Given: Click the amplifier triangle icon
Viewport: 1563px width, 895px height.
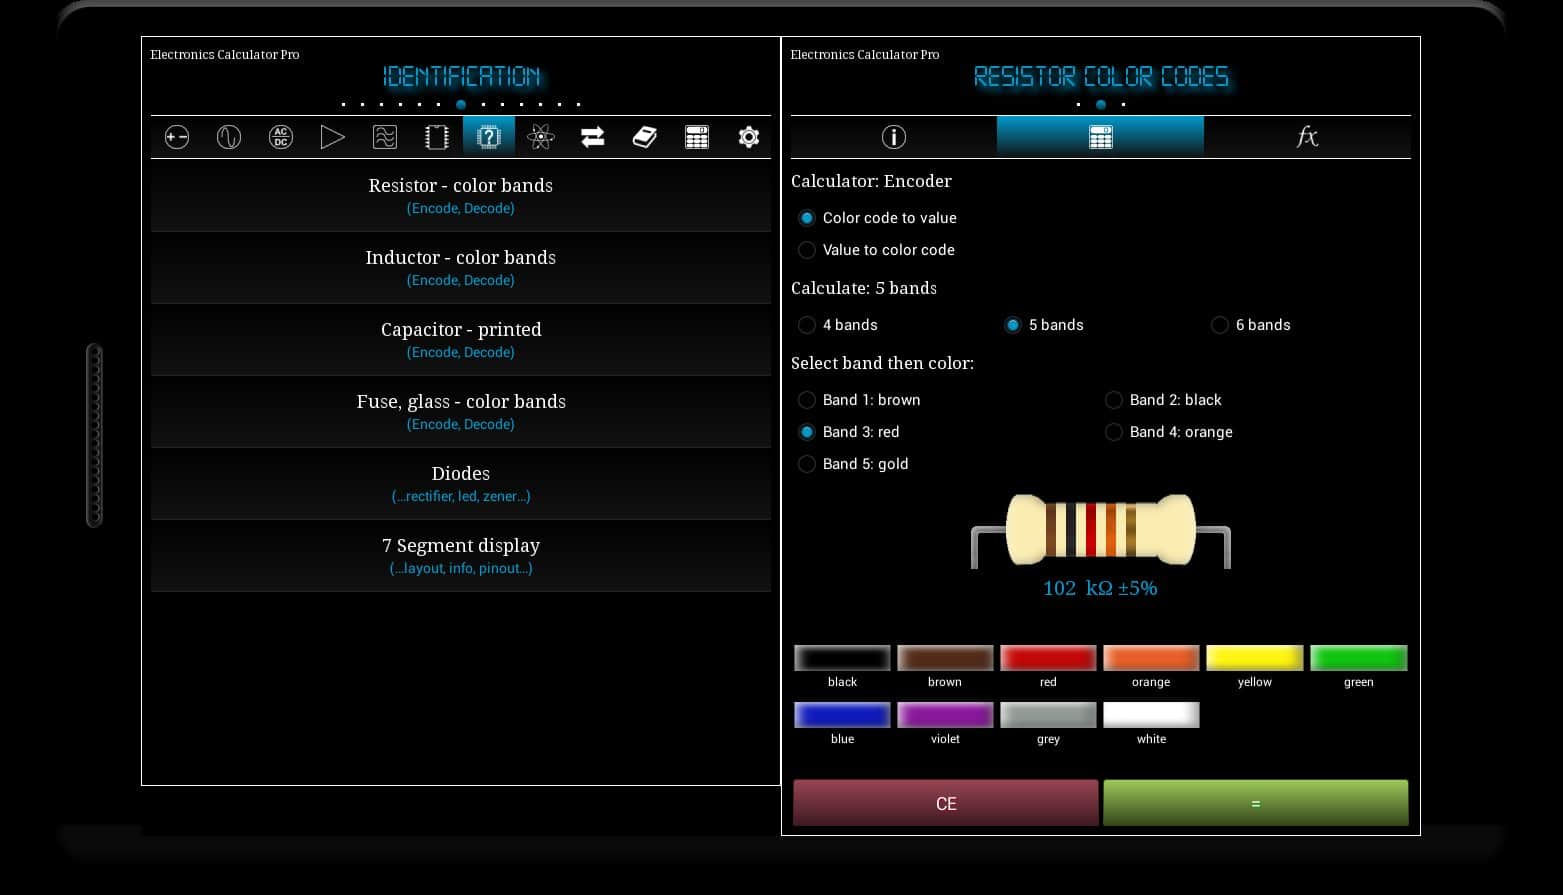Looking at the screenshot, I should (333, 137).
